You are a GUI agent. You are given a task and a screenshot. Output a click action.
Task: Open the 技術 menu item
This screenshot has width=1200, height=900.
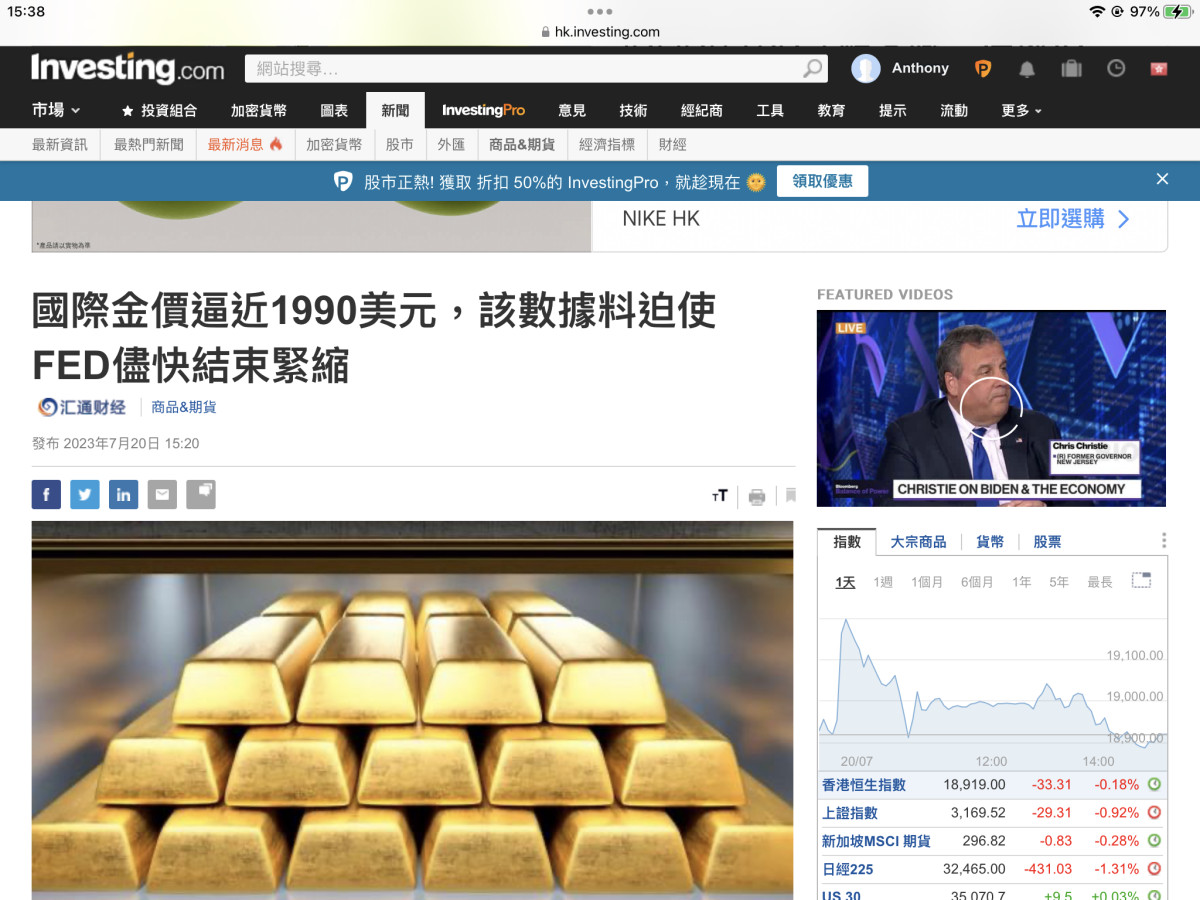[x=633, y=111]
